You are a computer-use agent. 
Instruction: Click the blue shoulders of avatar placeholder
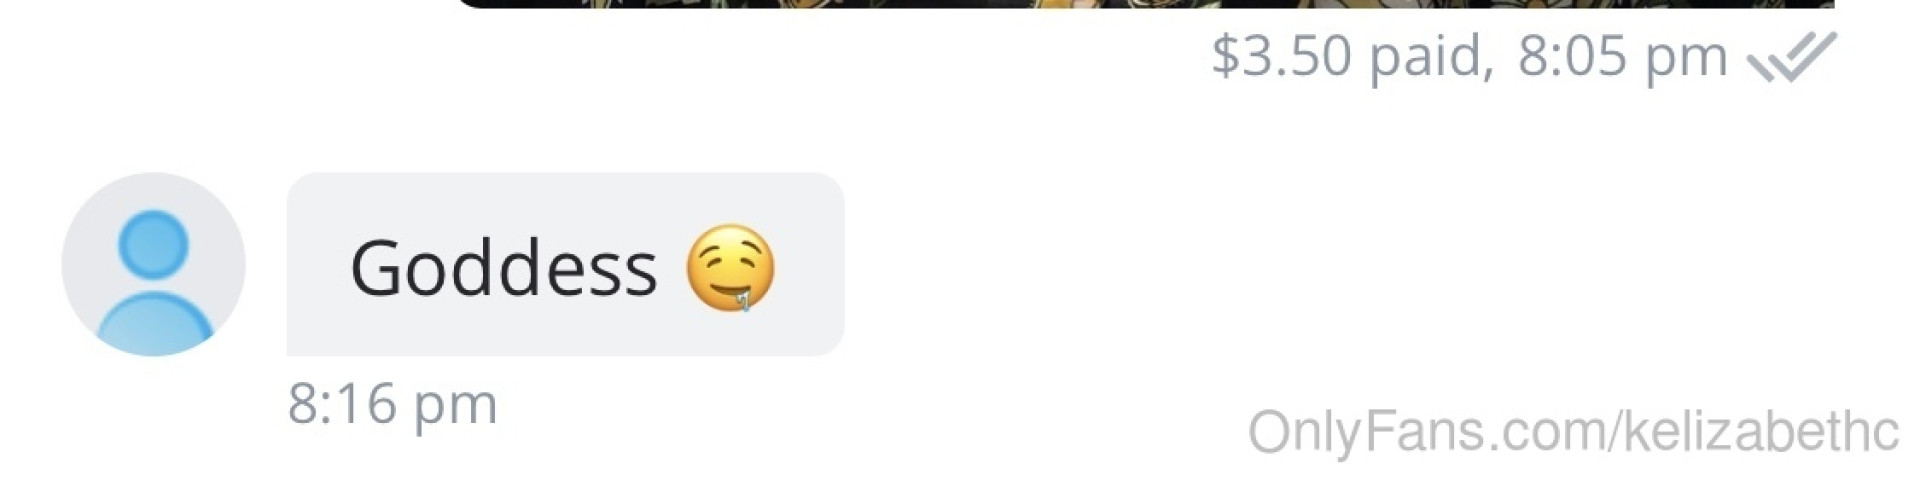[154, 322]
